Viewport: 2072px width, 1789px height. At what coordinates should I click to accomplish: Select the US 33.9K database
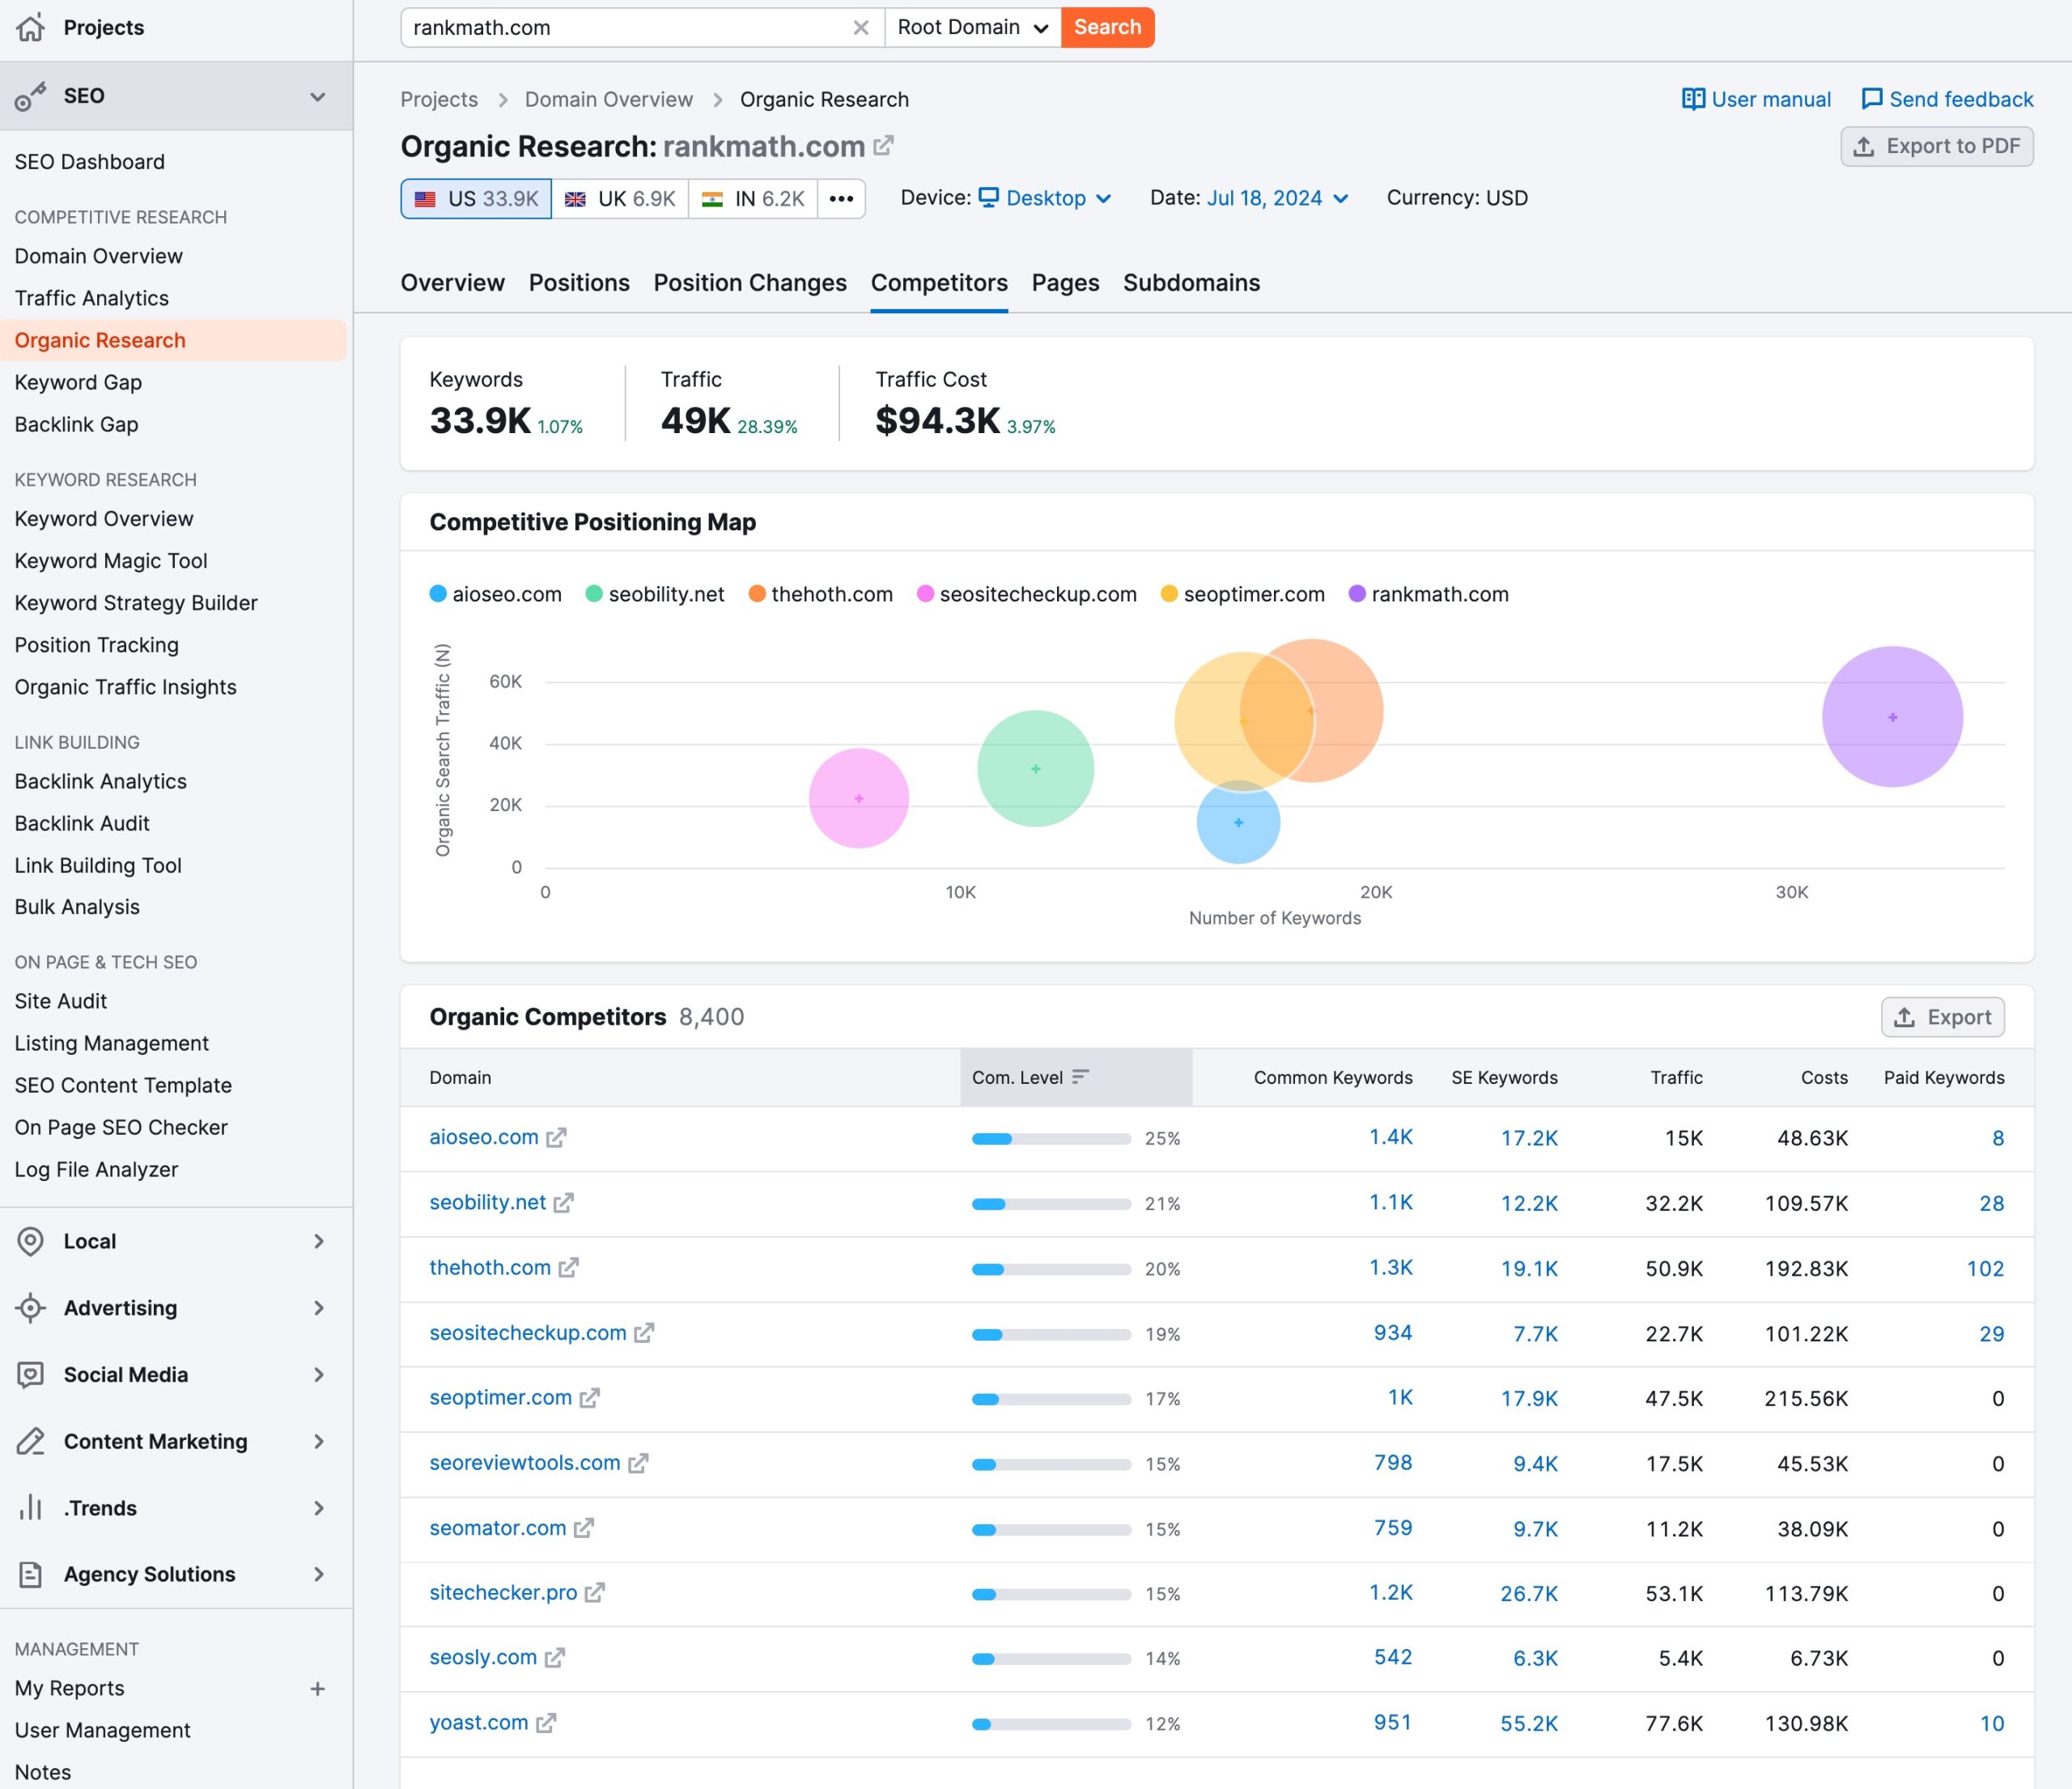coord(476,198)
